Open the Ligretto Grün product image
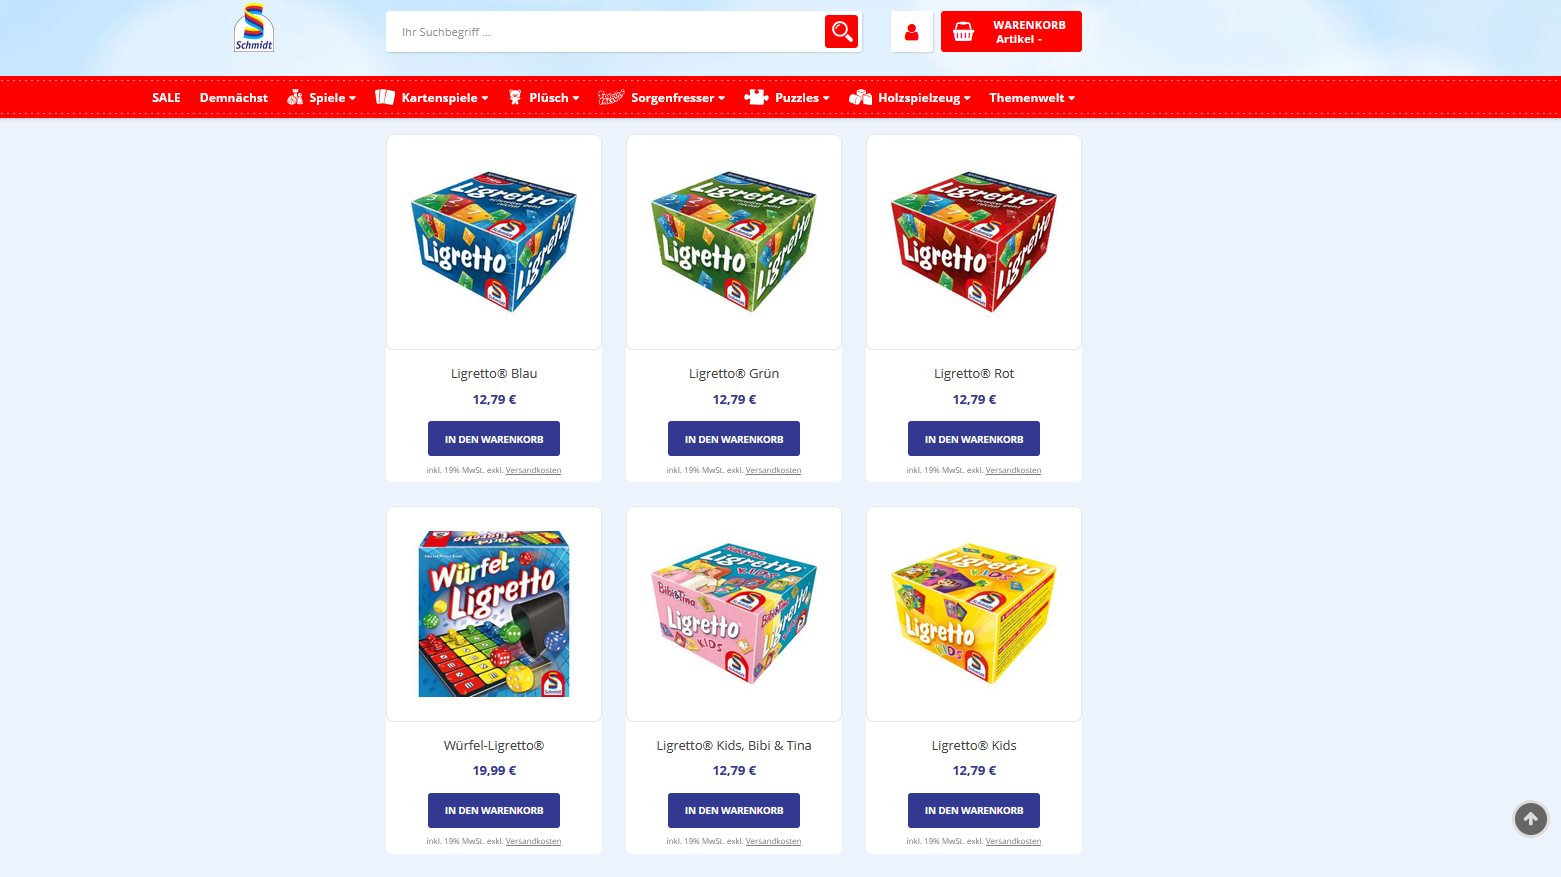This screenshot has width=1561, height=877. click(734, 242)
